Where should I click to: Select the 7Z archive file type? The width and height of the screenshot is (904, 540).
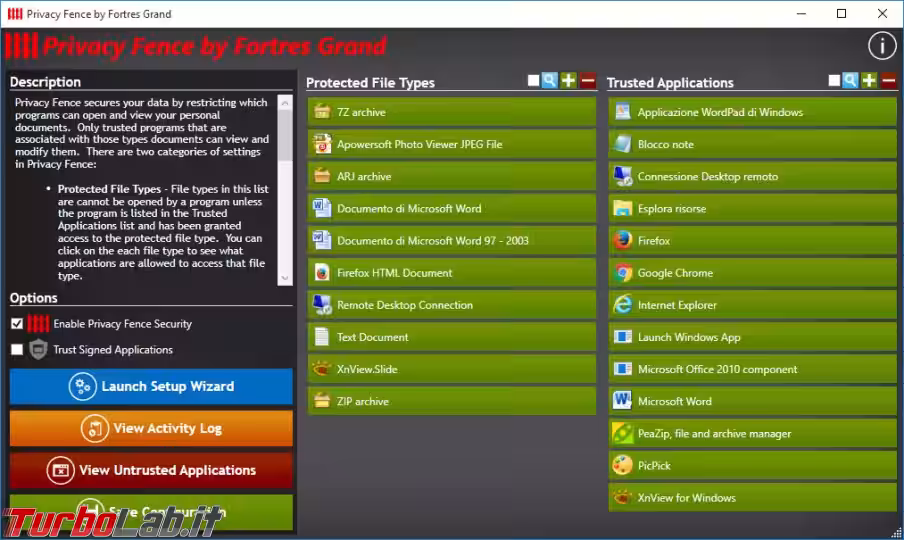[452, 112]
